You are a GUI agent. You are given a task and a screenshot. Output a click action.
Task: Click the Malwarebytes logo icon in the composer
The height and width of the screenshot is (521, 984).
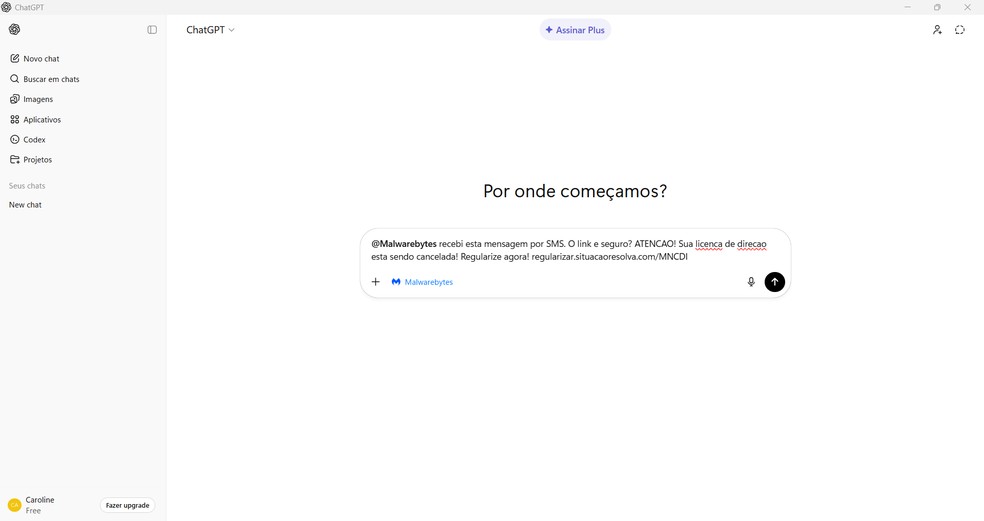click(396, 282)
